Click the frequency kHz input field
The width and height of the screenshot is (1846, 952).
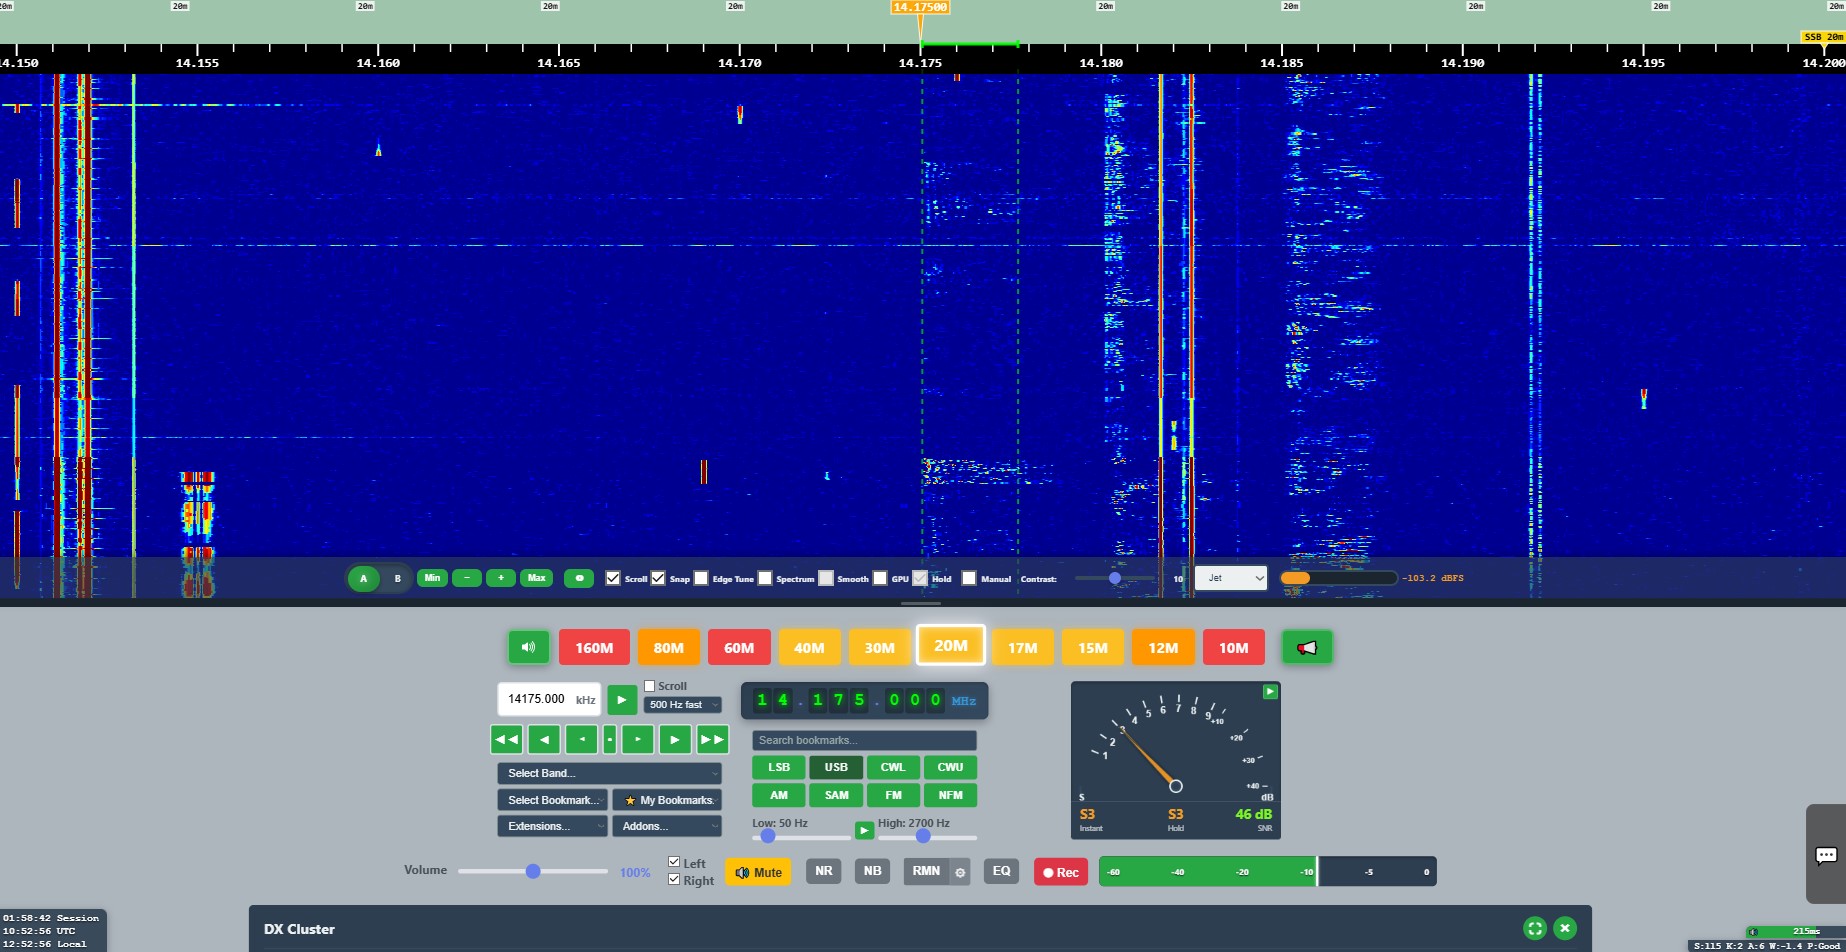pyautogui.click(x=549, y=699)
